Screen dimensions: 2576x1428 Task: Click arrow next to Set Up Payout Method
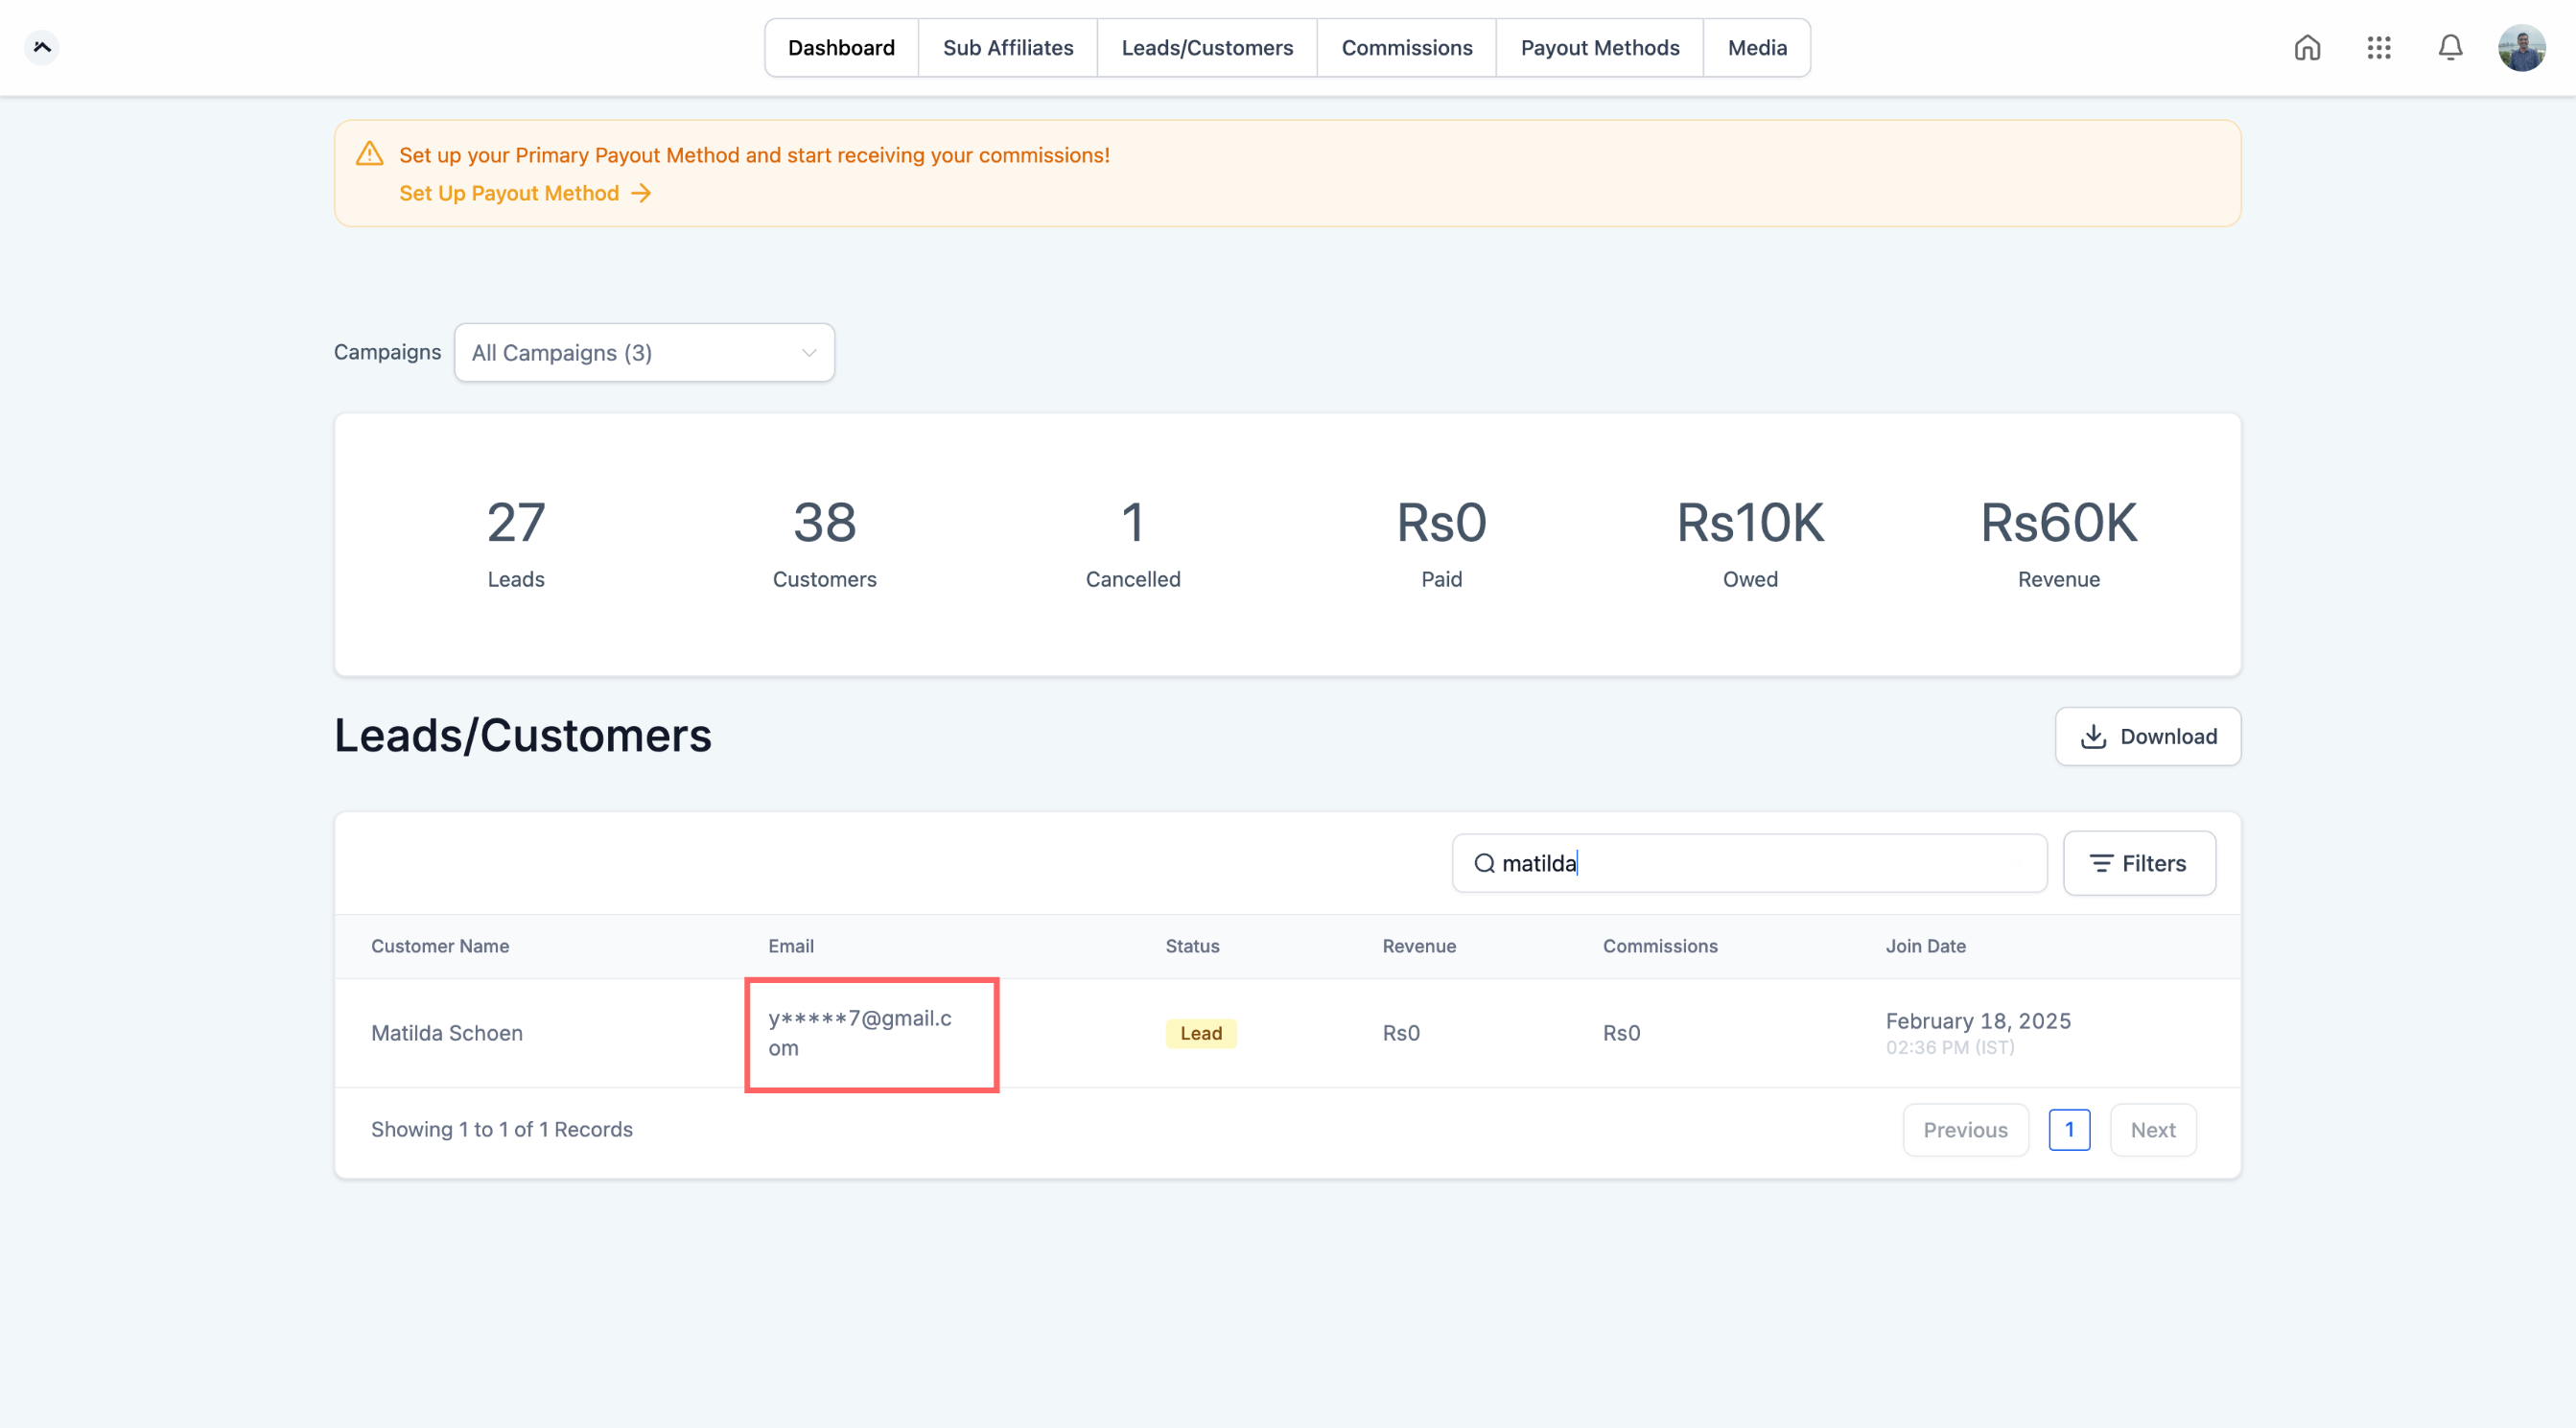tap(641, 193)
